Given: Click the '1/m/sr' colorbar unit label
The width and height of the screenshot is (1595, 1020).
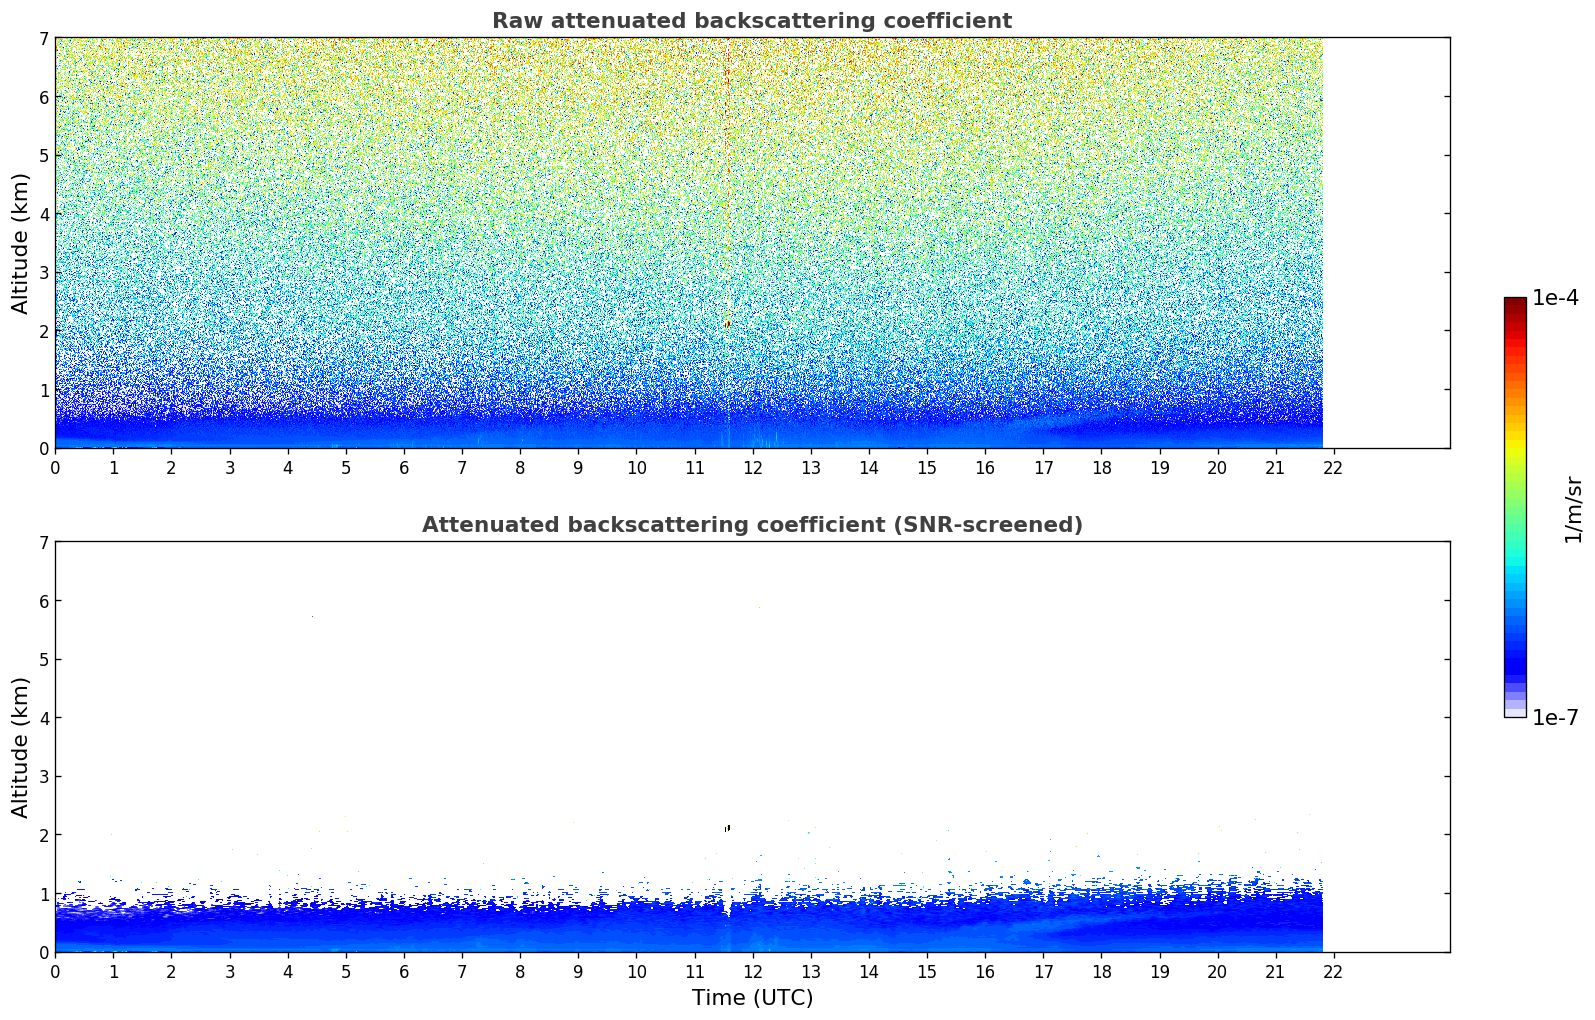Looking at the screenshot, I should (x=1574, y=510).
